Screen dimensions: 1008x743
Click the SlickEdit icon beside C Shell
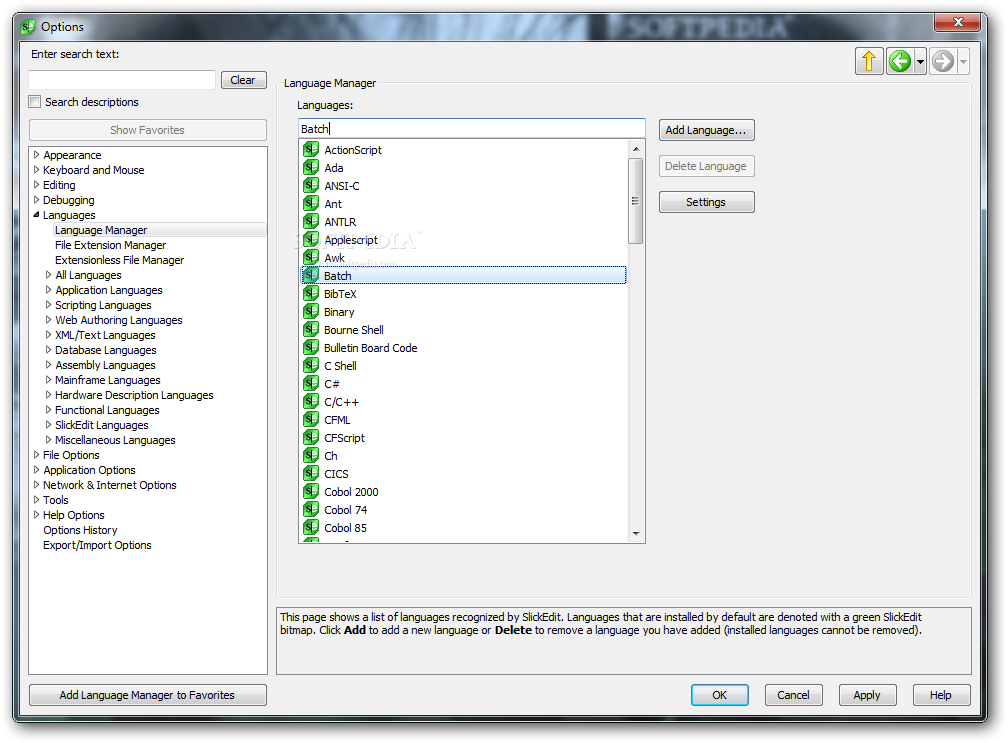point(311,365)
